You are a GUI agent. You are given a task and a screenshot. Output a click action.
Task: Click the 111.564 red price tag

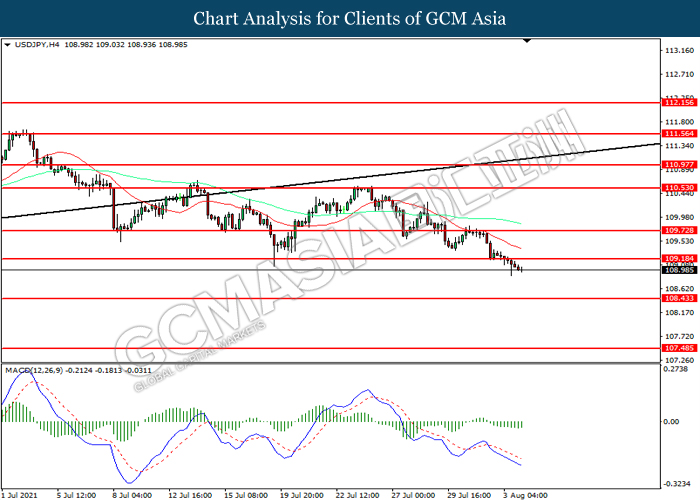[x=678, y=133]
